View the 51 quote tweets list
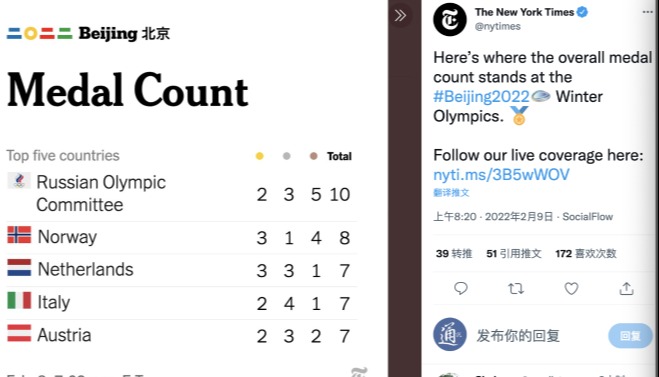659x377 pixels. click(x=514, y=253)
